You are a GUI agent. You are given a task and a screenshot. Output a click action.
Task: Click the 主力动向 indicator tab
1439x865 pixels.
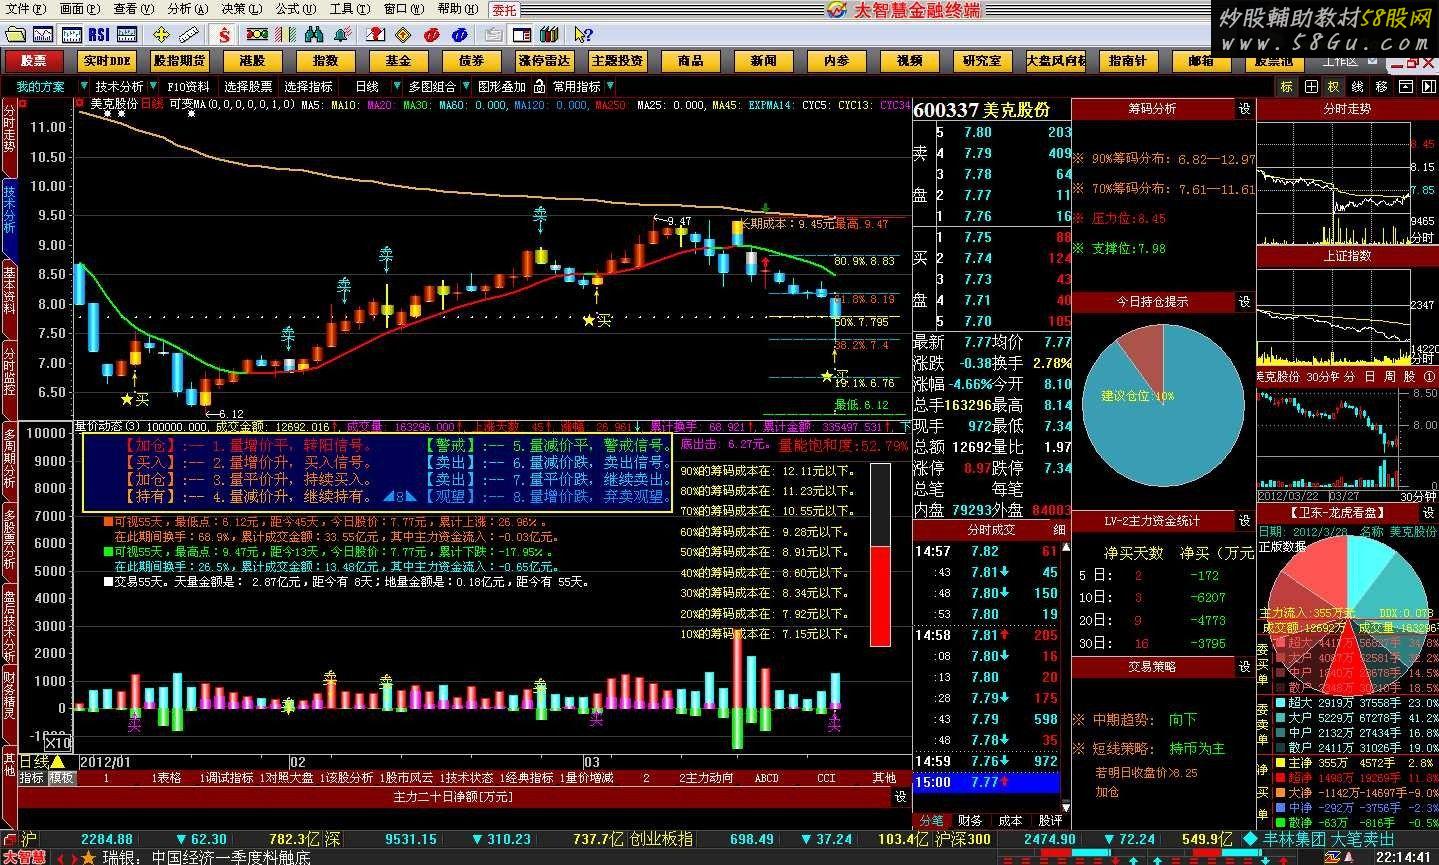[x=705, y=777]
